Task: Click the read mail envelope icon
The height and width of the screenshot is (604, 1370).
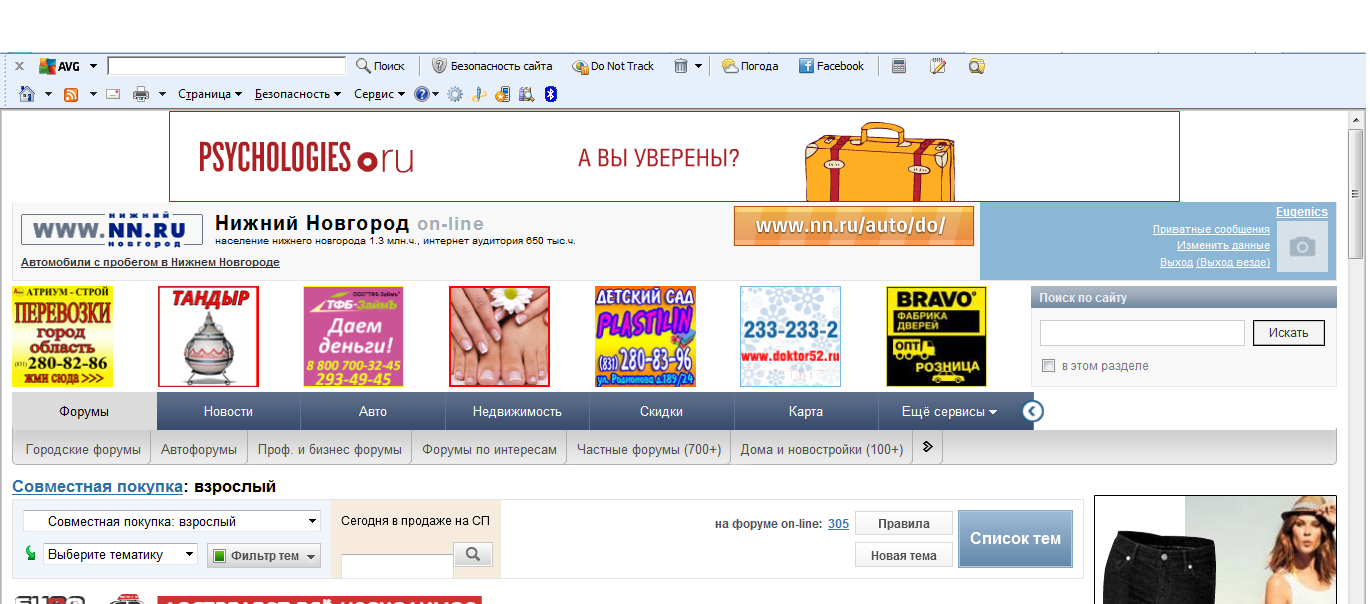Action: click(x=113, y=94)
